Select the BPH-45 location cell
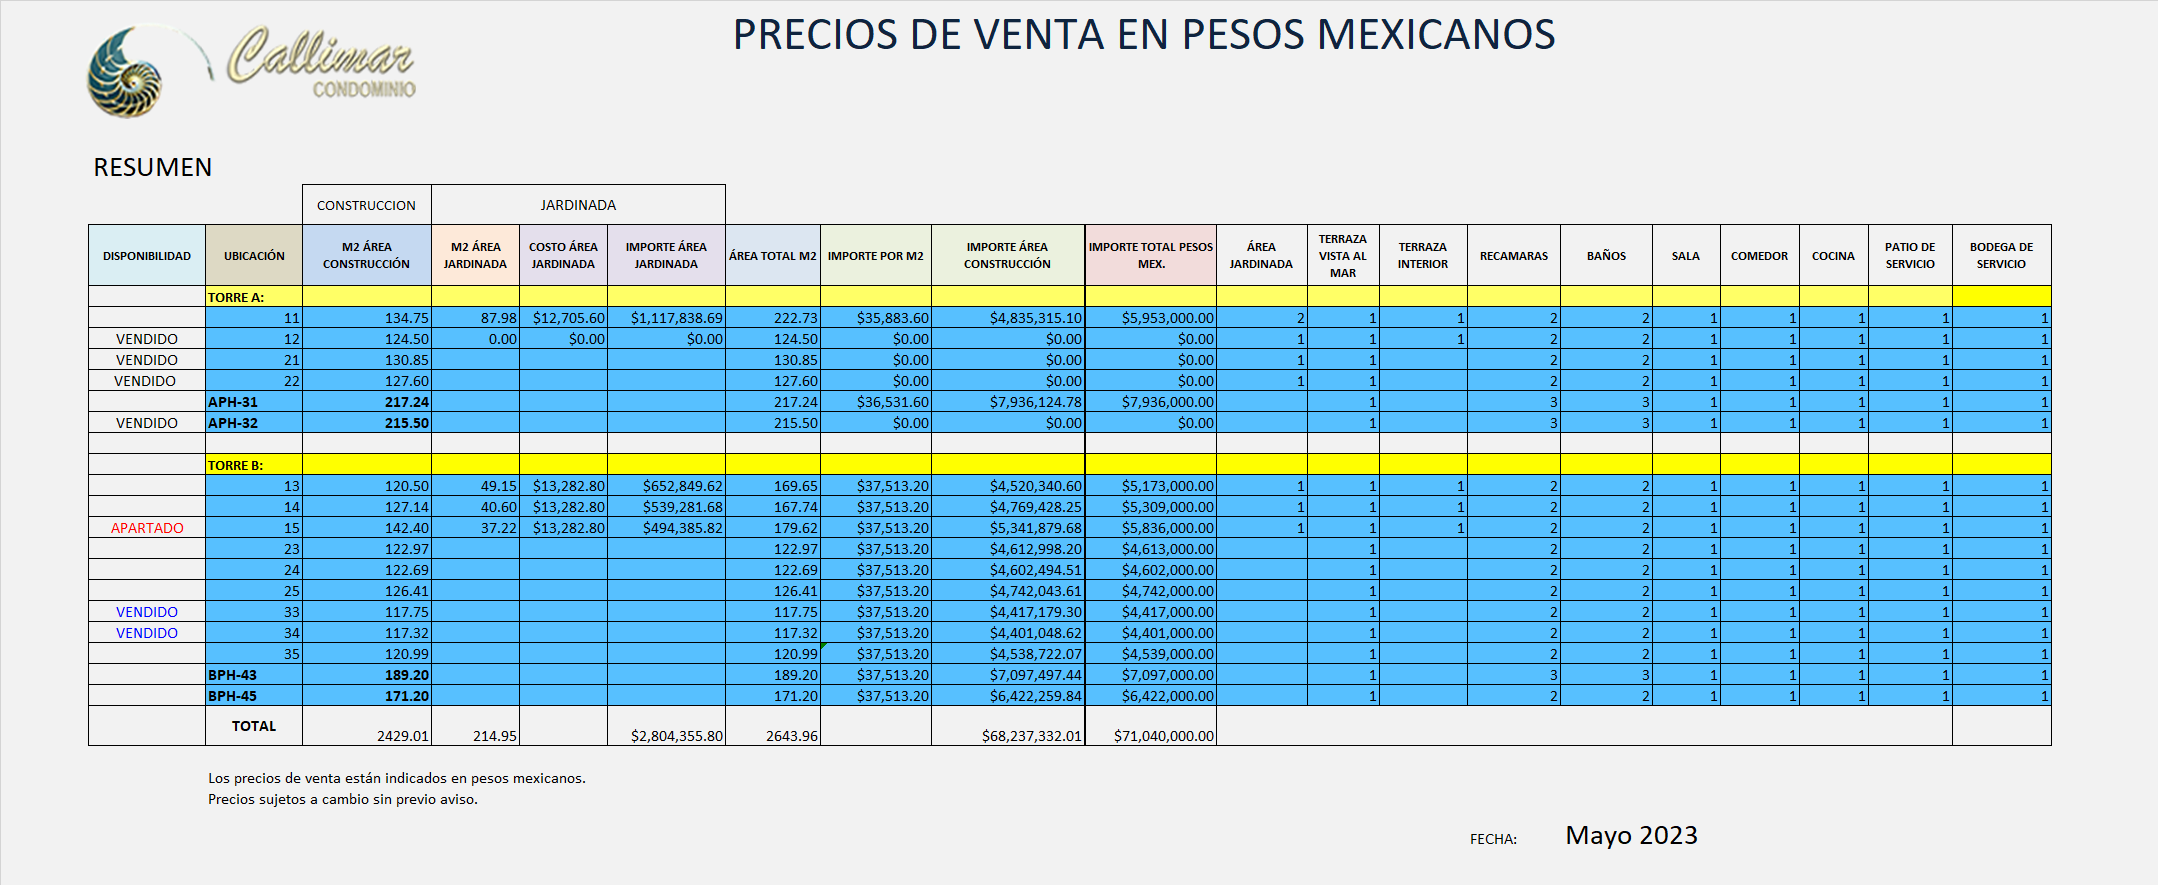The width and height of the screenshot is (2158, 885). click(233, 696)
